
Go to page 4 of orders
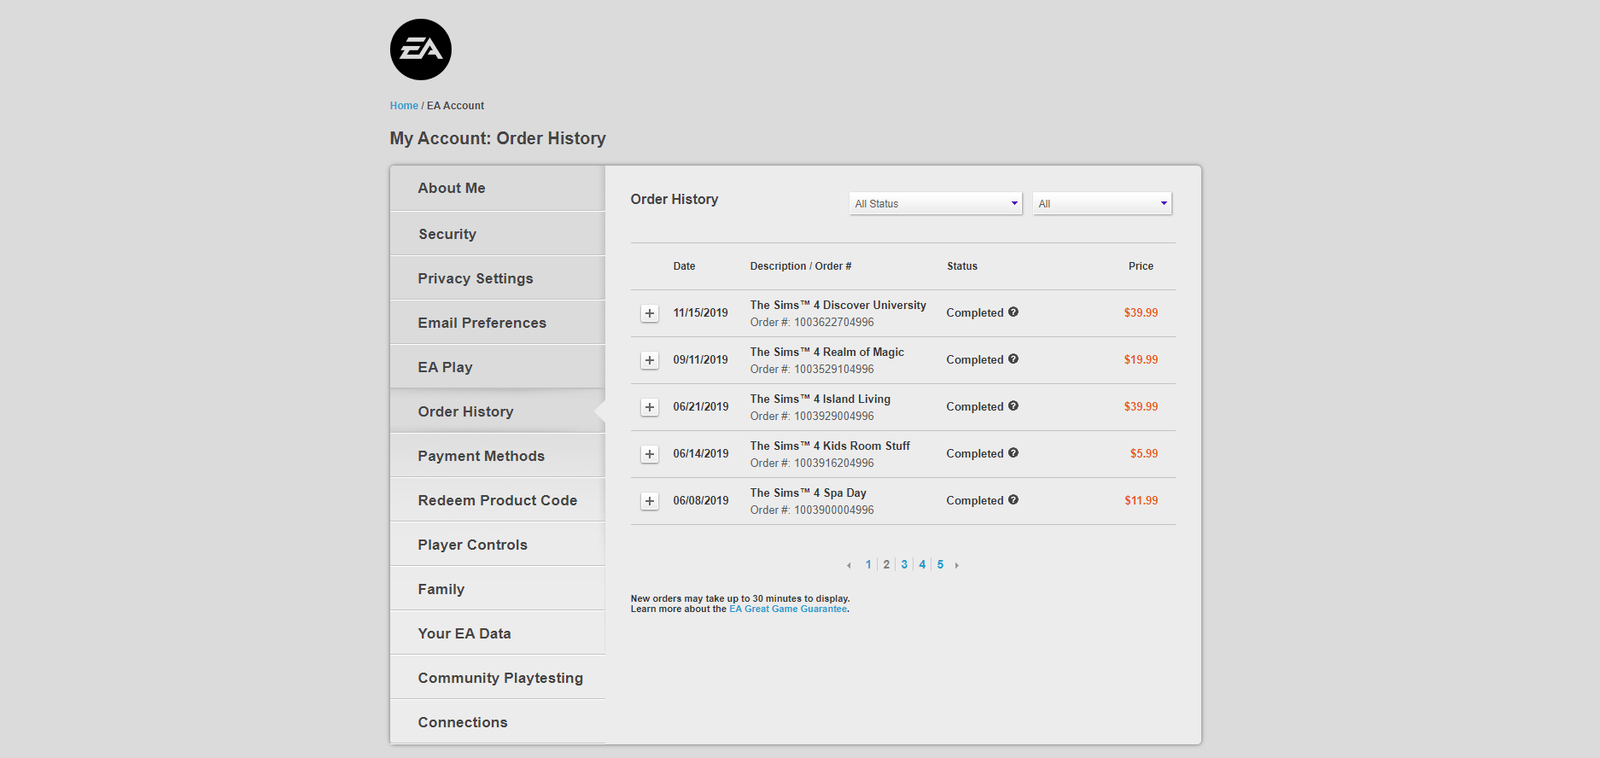pos(922,565)
